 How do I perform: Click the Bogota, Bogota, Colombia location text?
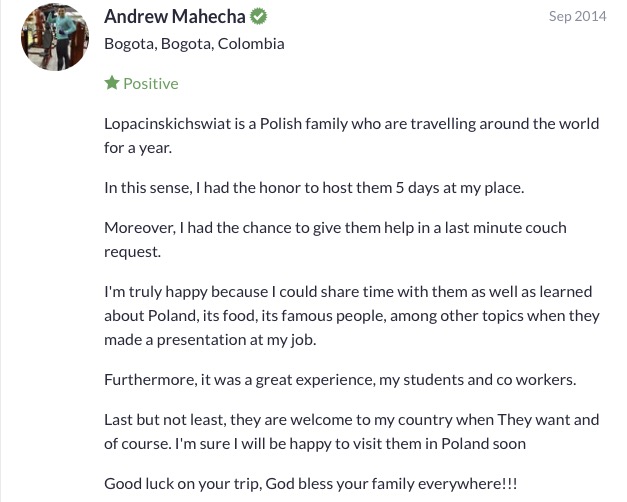pyautogui.click(x=194, y=44)
